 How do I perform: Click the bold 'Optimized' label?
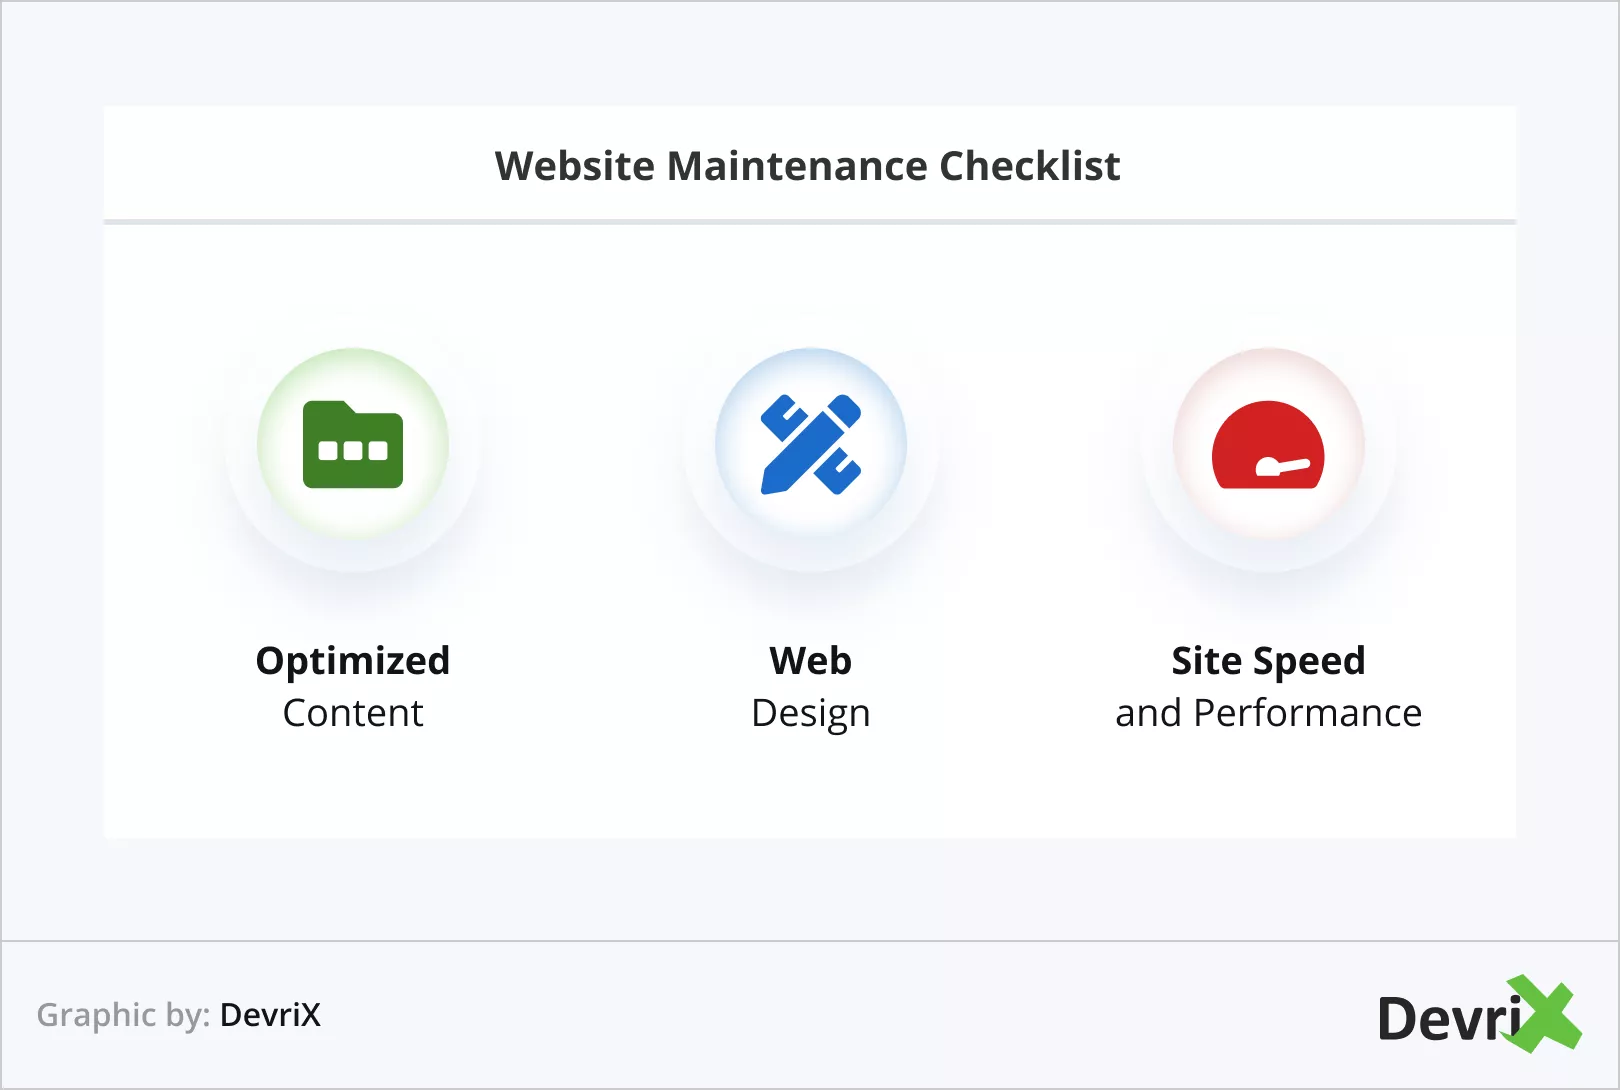pyautogui.click(x=353, y=661)
